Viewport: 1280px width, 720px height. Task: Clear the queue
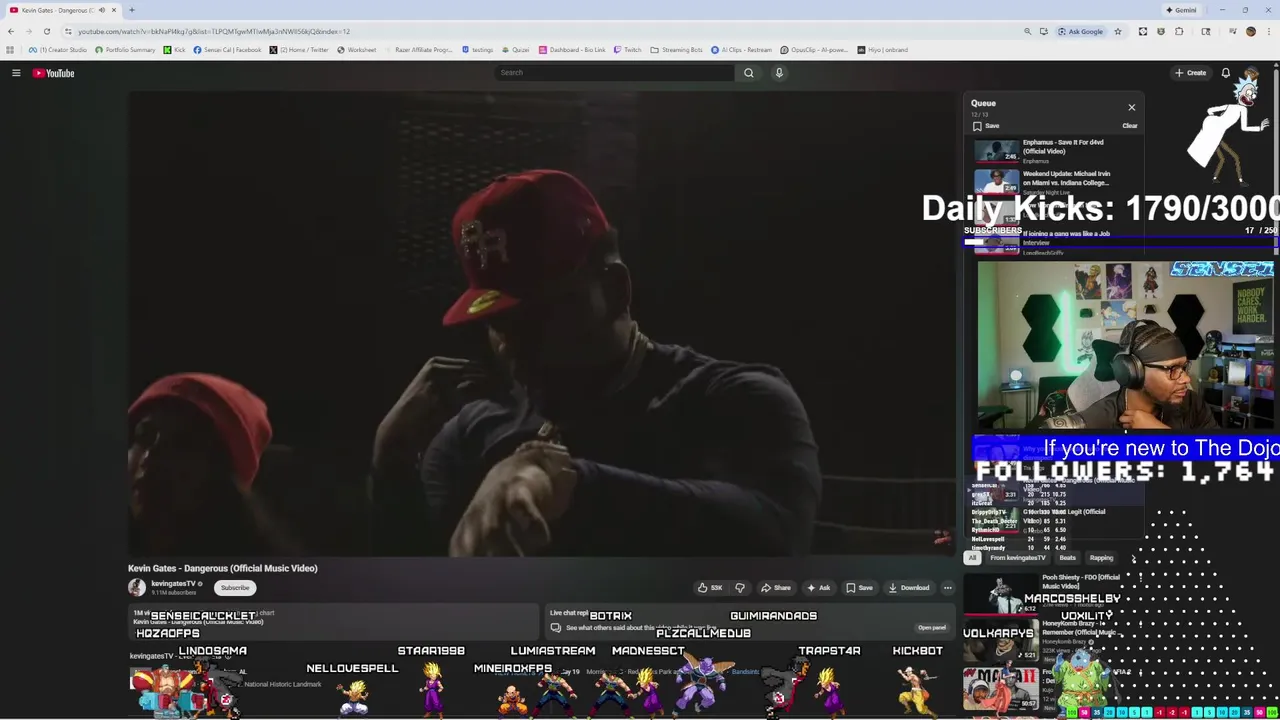coord(1129,126)
